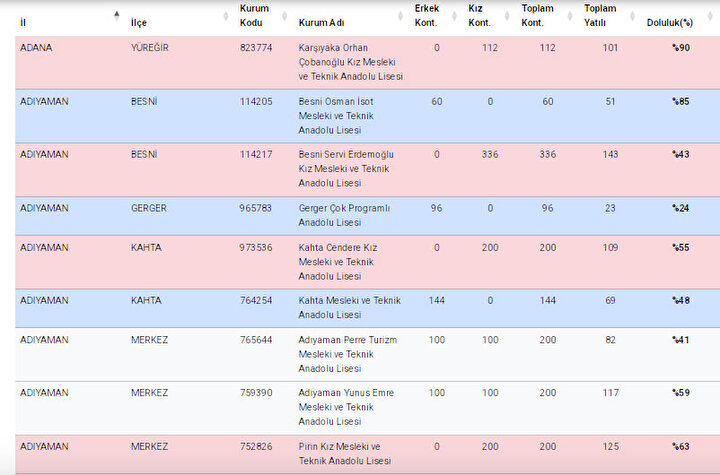Select the %24 occupancy value
720x475 pixels.
(681, 208)
